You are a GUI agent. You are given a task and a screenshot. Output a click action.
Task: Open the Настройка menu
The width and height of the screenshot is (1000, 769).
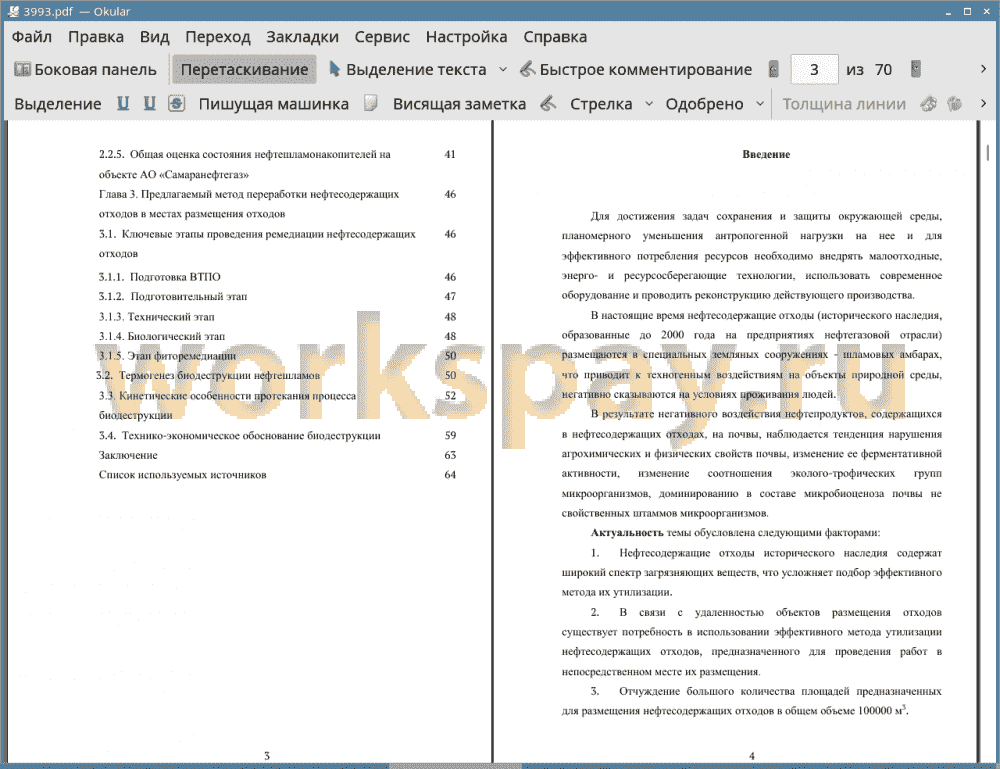click(466, 37)
